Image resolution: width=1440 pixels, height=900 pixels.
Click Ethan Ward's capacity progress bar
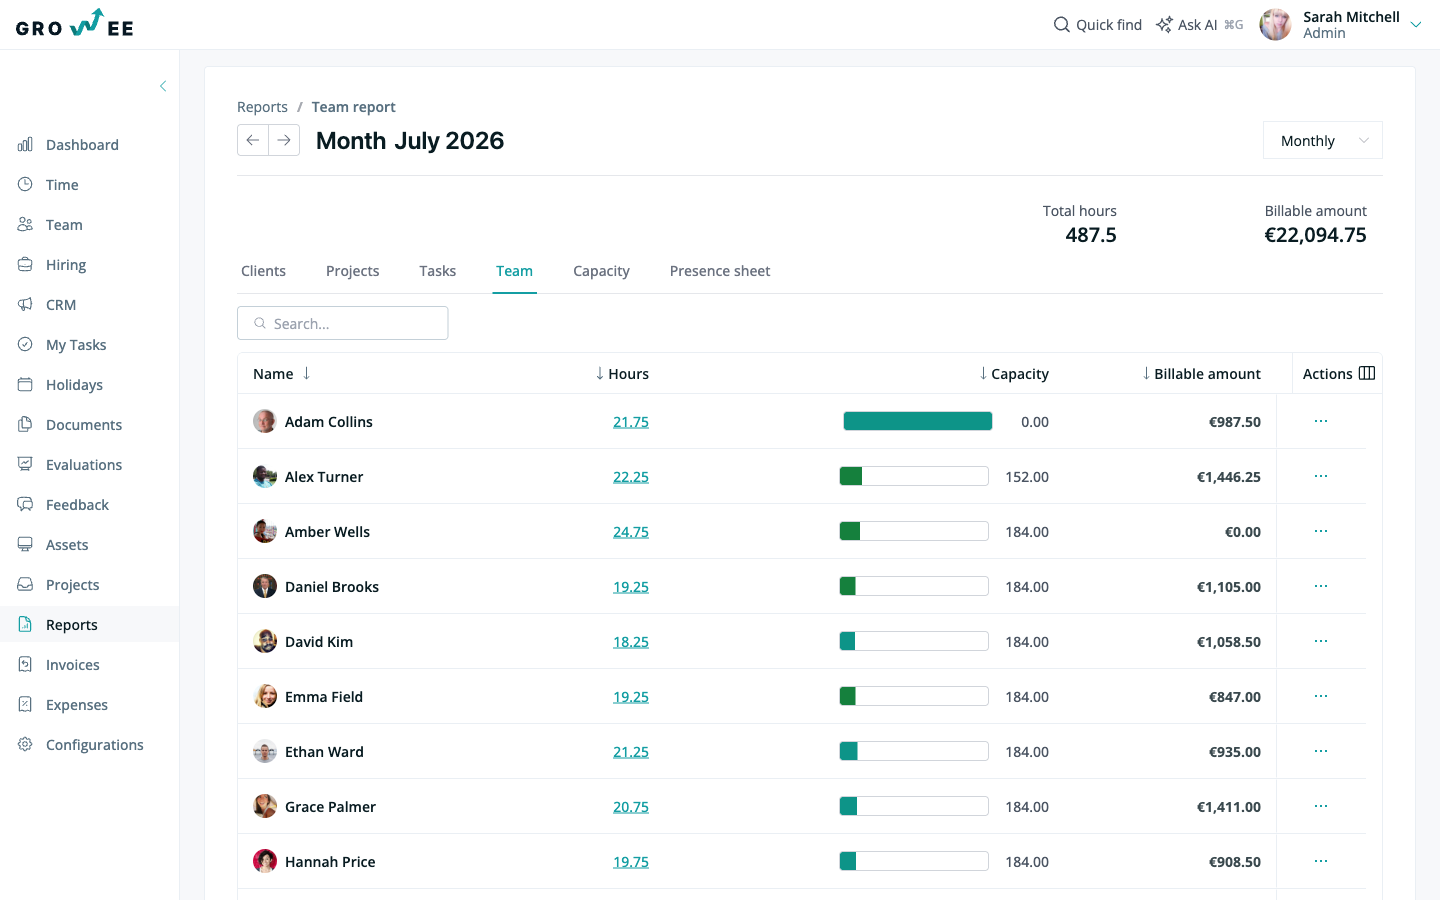914,751
